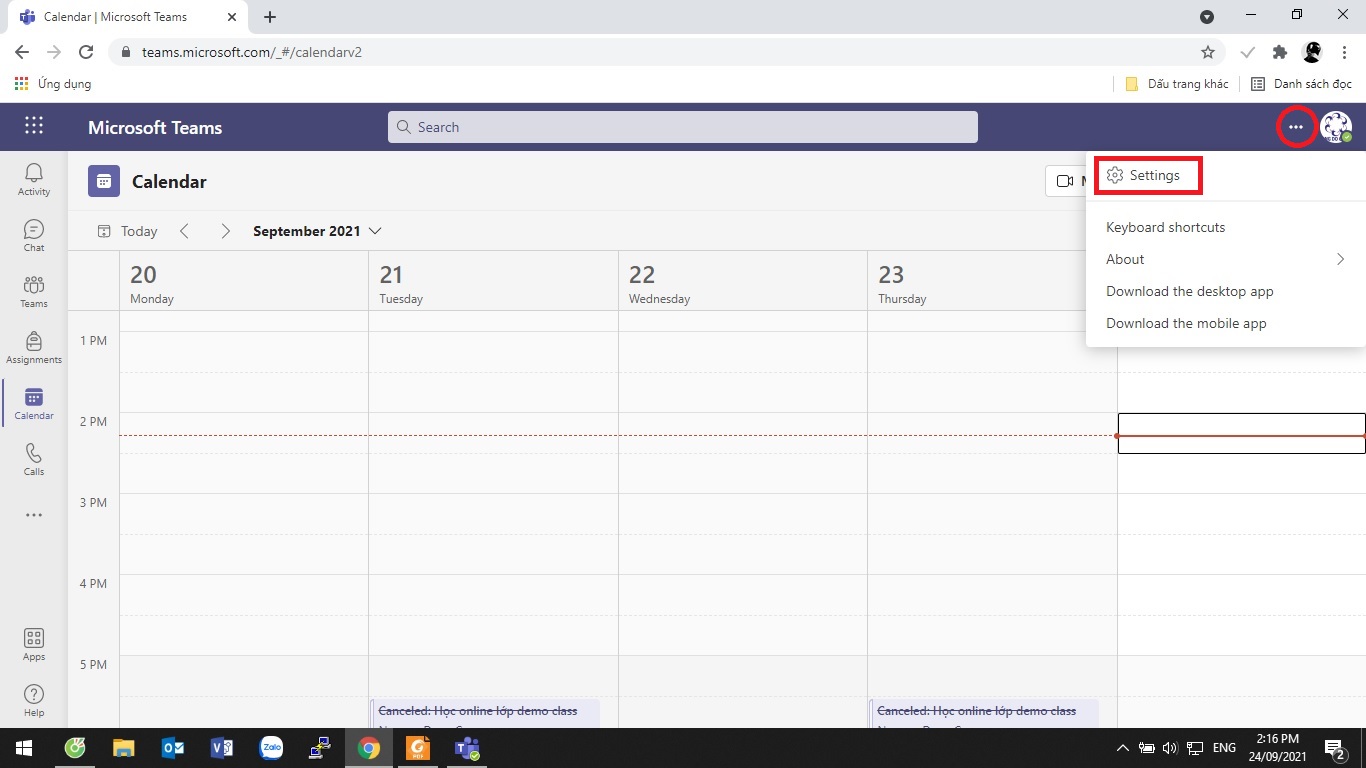
Task: Click Download the desktop app
Action: pyautogui.click(x=1189, y=291)
